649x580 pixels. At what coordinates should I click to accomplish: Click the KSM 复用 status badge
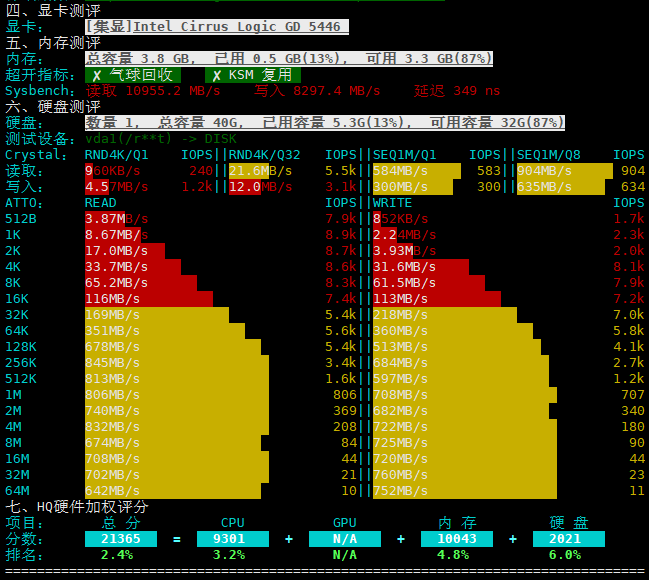coord(253,75)
